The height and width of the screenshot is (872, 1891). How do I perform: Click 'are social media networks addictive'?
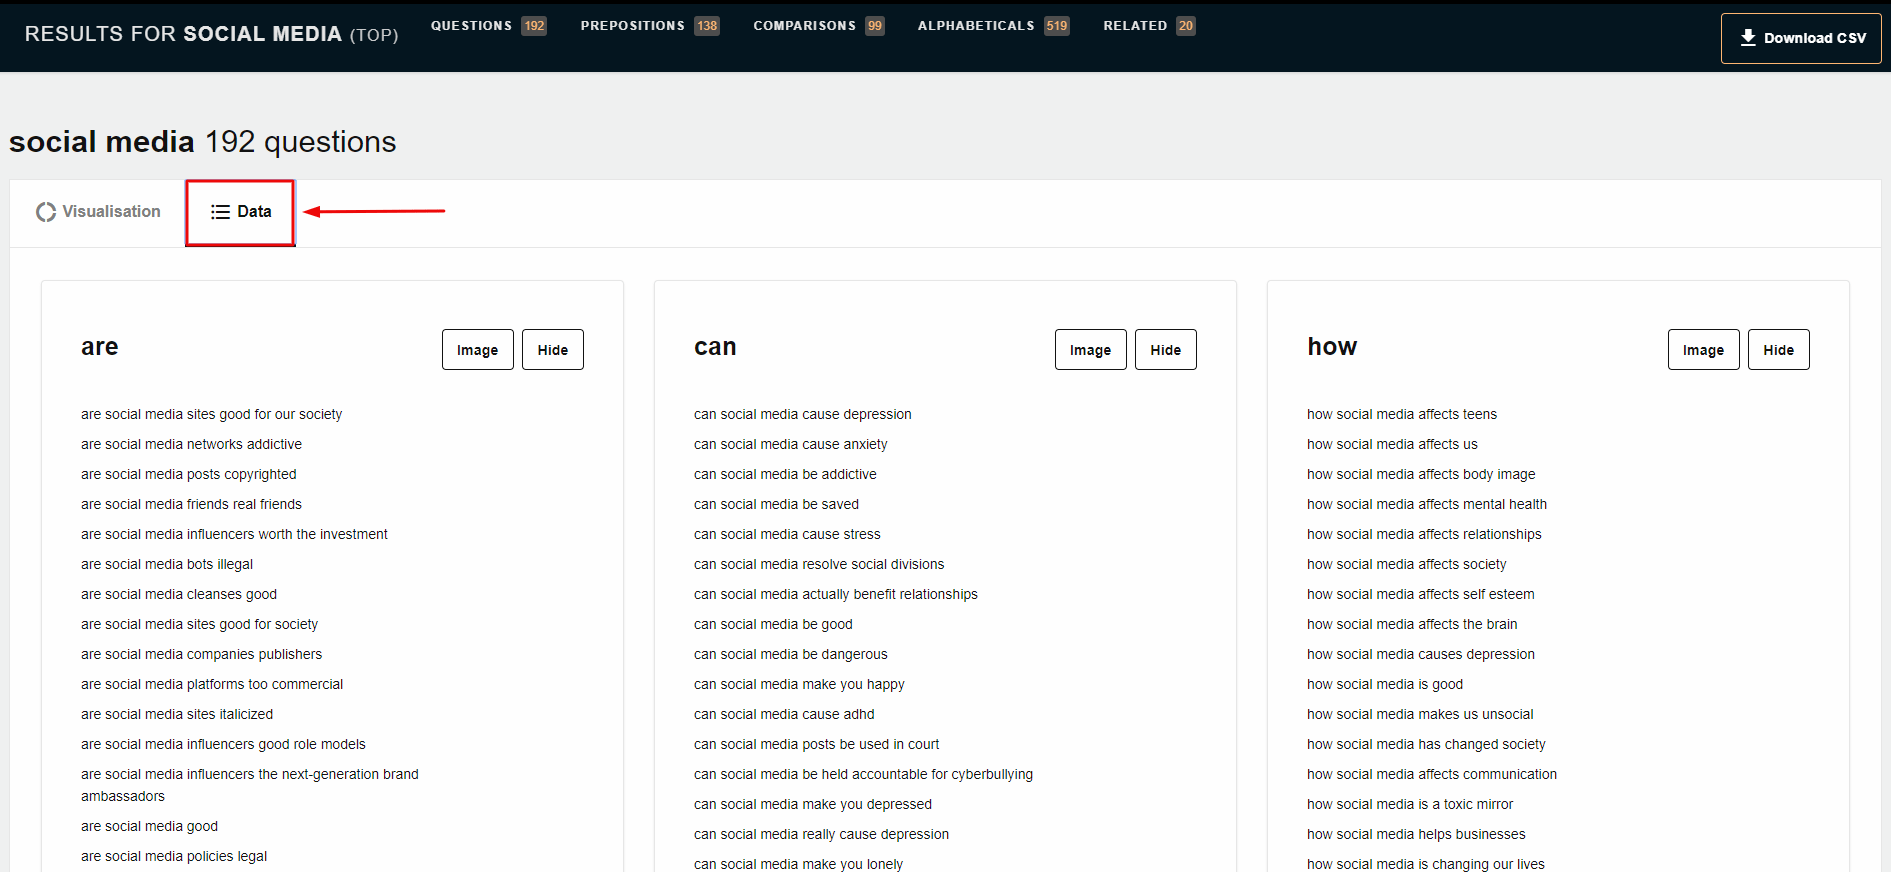click(x=191, y=444)
